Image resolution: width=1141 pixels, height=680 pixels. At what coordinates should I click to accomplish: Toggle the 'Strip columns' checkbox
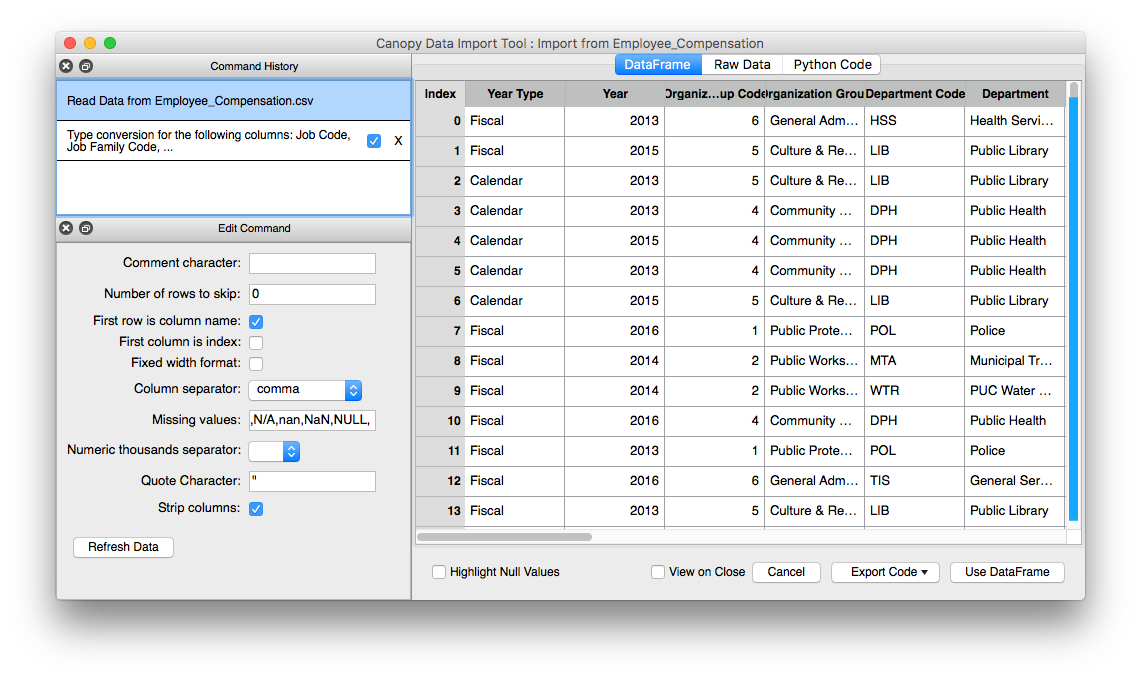255,508
